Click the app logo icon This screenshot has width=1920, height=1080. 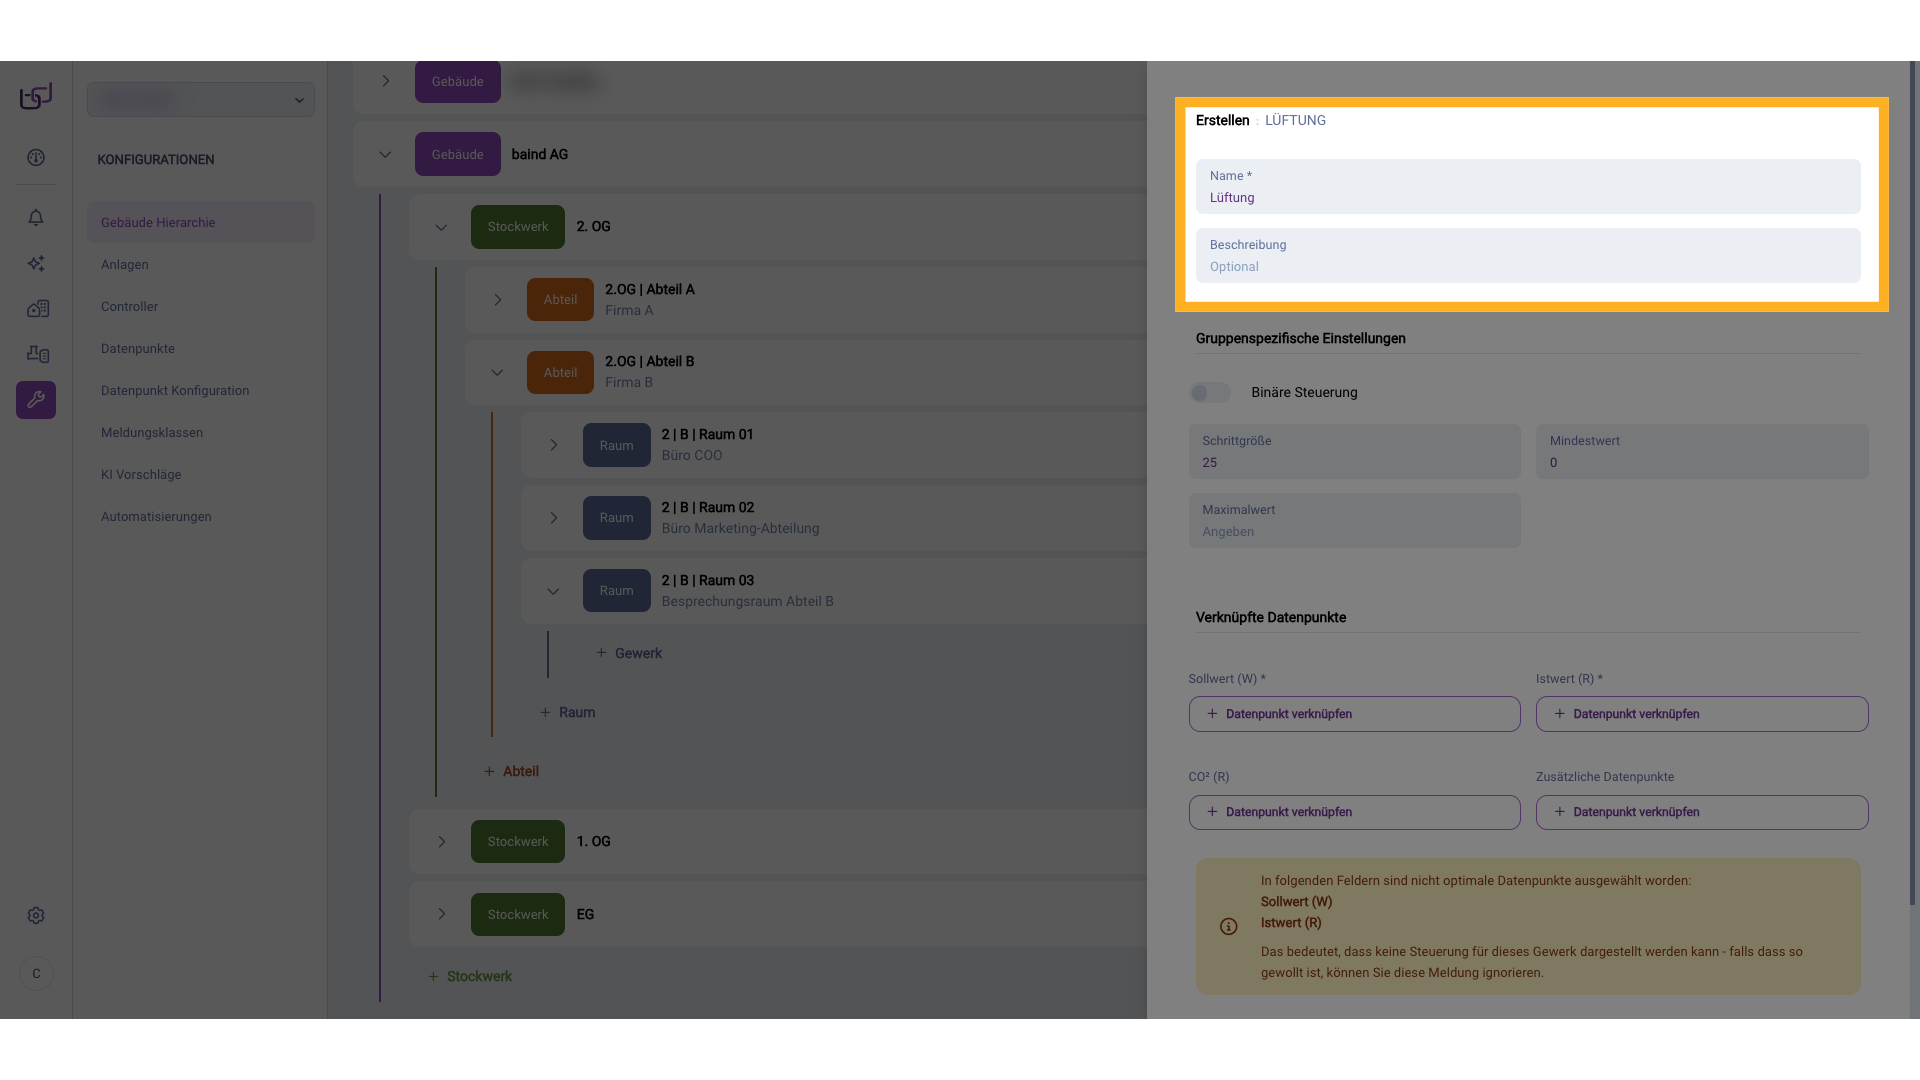36,96
